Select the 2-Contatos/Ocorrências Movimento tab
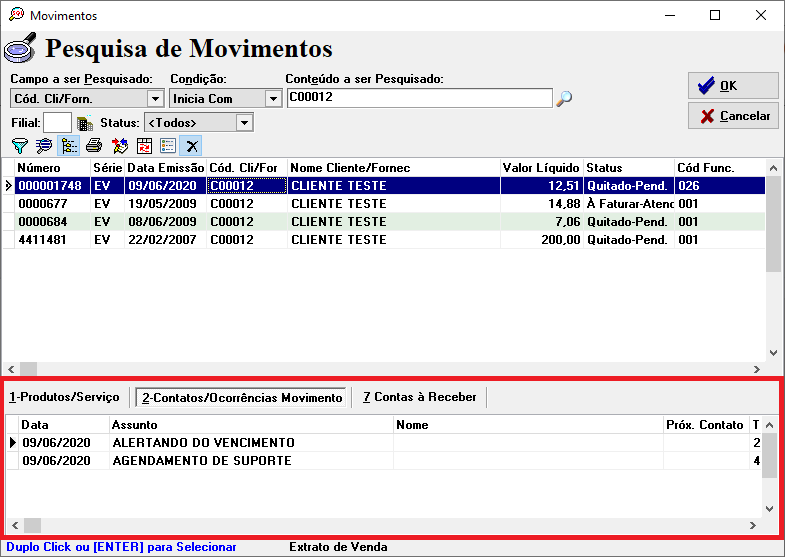The image size is (785, 557). tap(241, 397)
